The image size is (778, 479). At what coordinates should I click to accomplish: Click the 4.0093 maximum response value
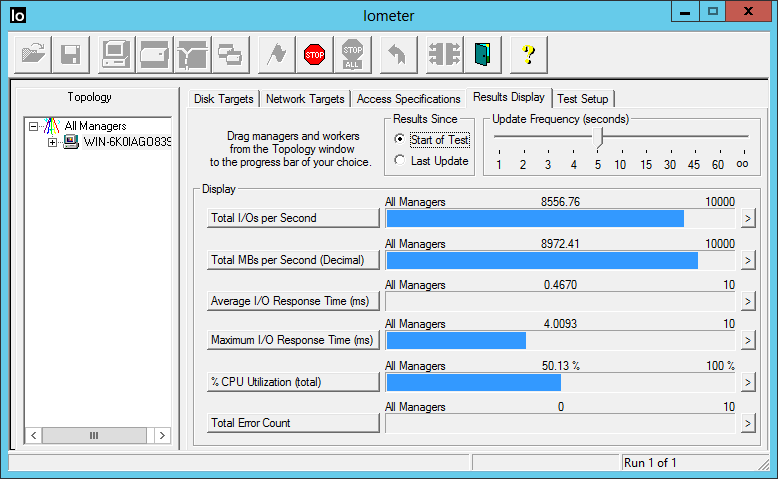pyautogui.click(x=560, y=324)
